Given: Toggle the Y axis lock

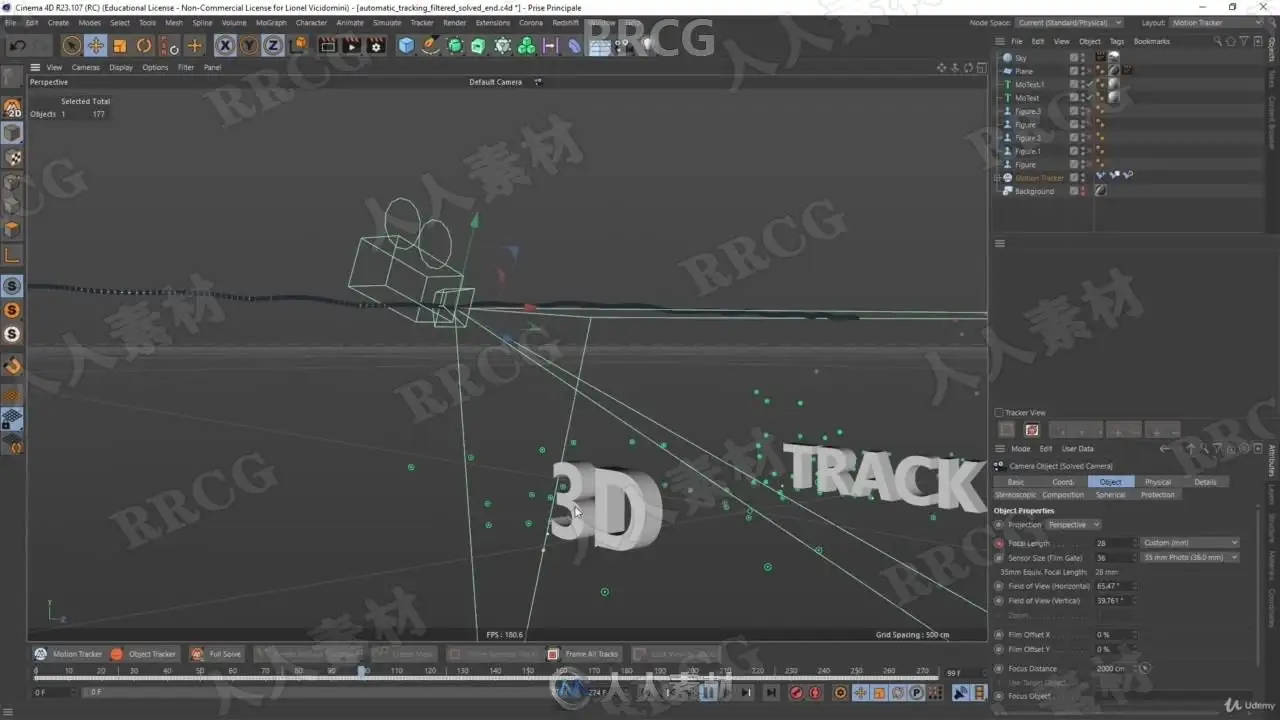Looking at the screenshot, I should pyautogui.click(x=249, y=46).
